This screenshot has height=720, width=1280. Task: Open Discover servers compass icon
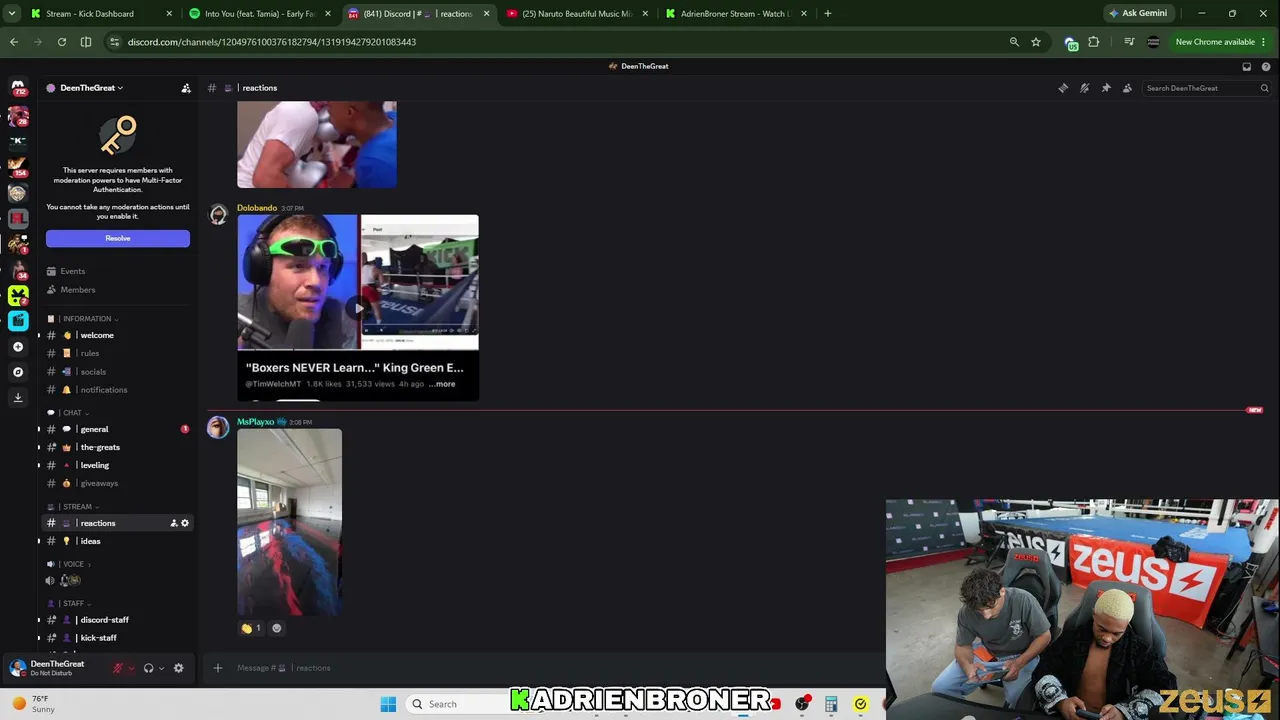(18, 372)
